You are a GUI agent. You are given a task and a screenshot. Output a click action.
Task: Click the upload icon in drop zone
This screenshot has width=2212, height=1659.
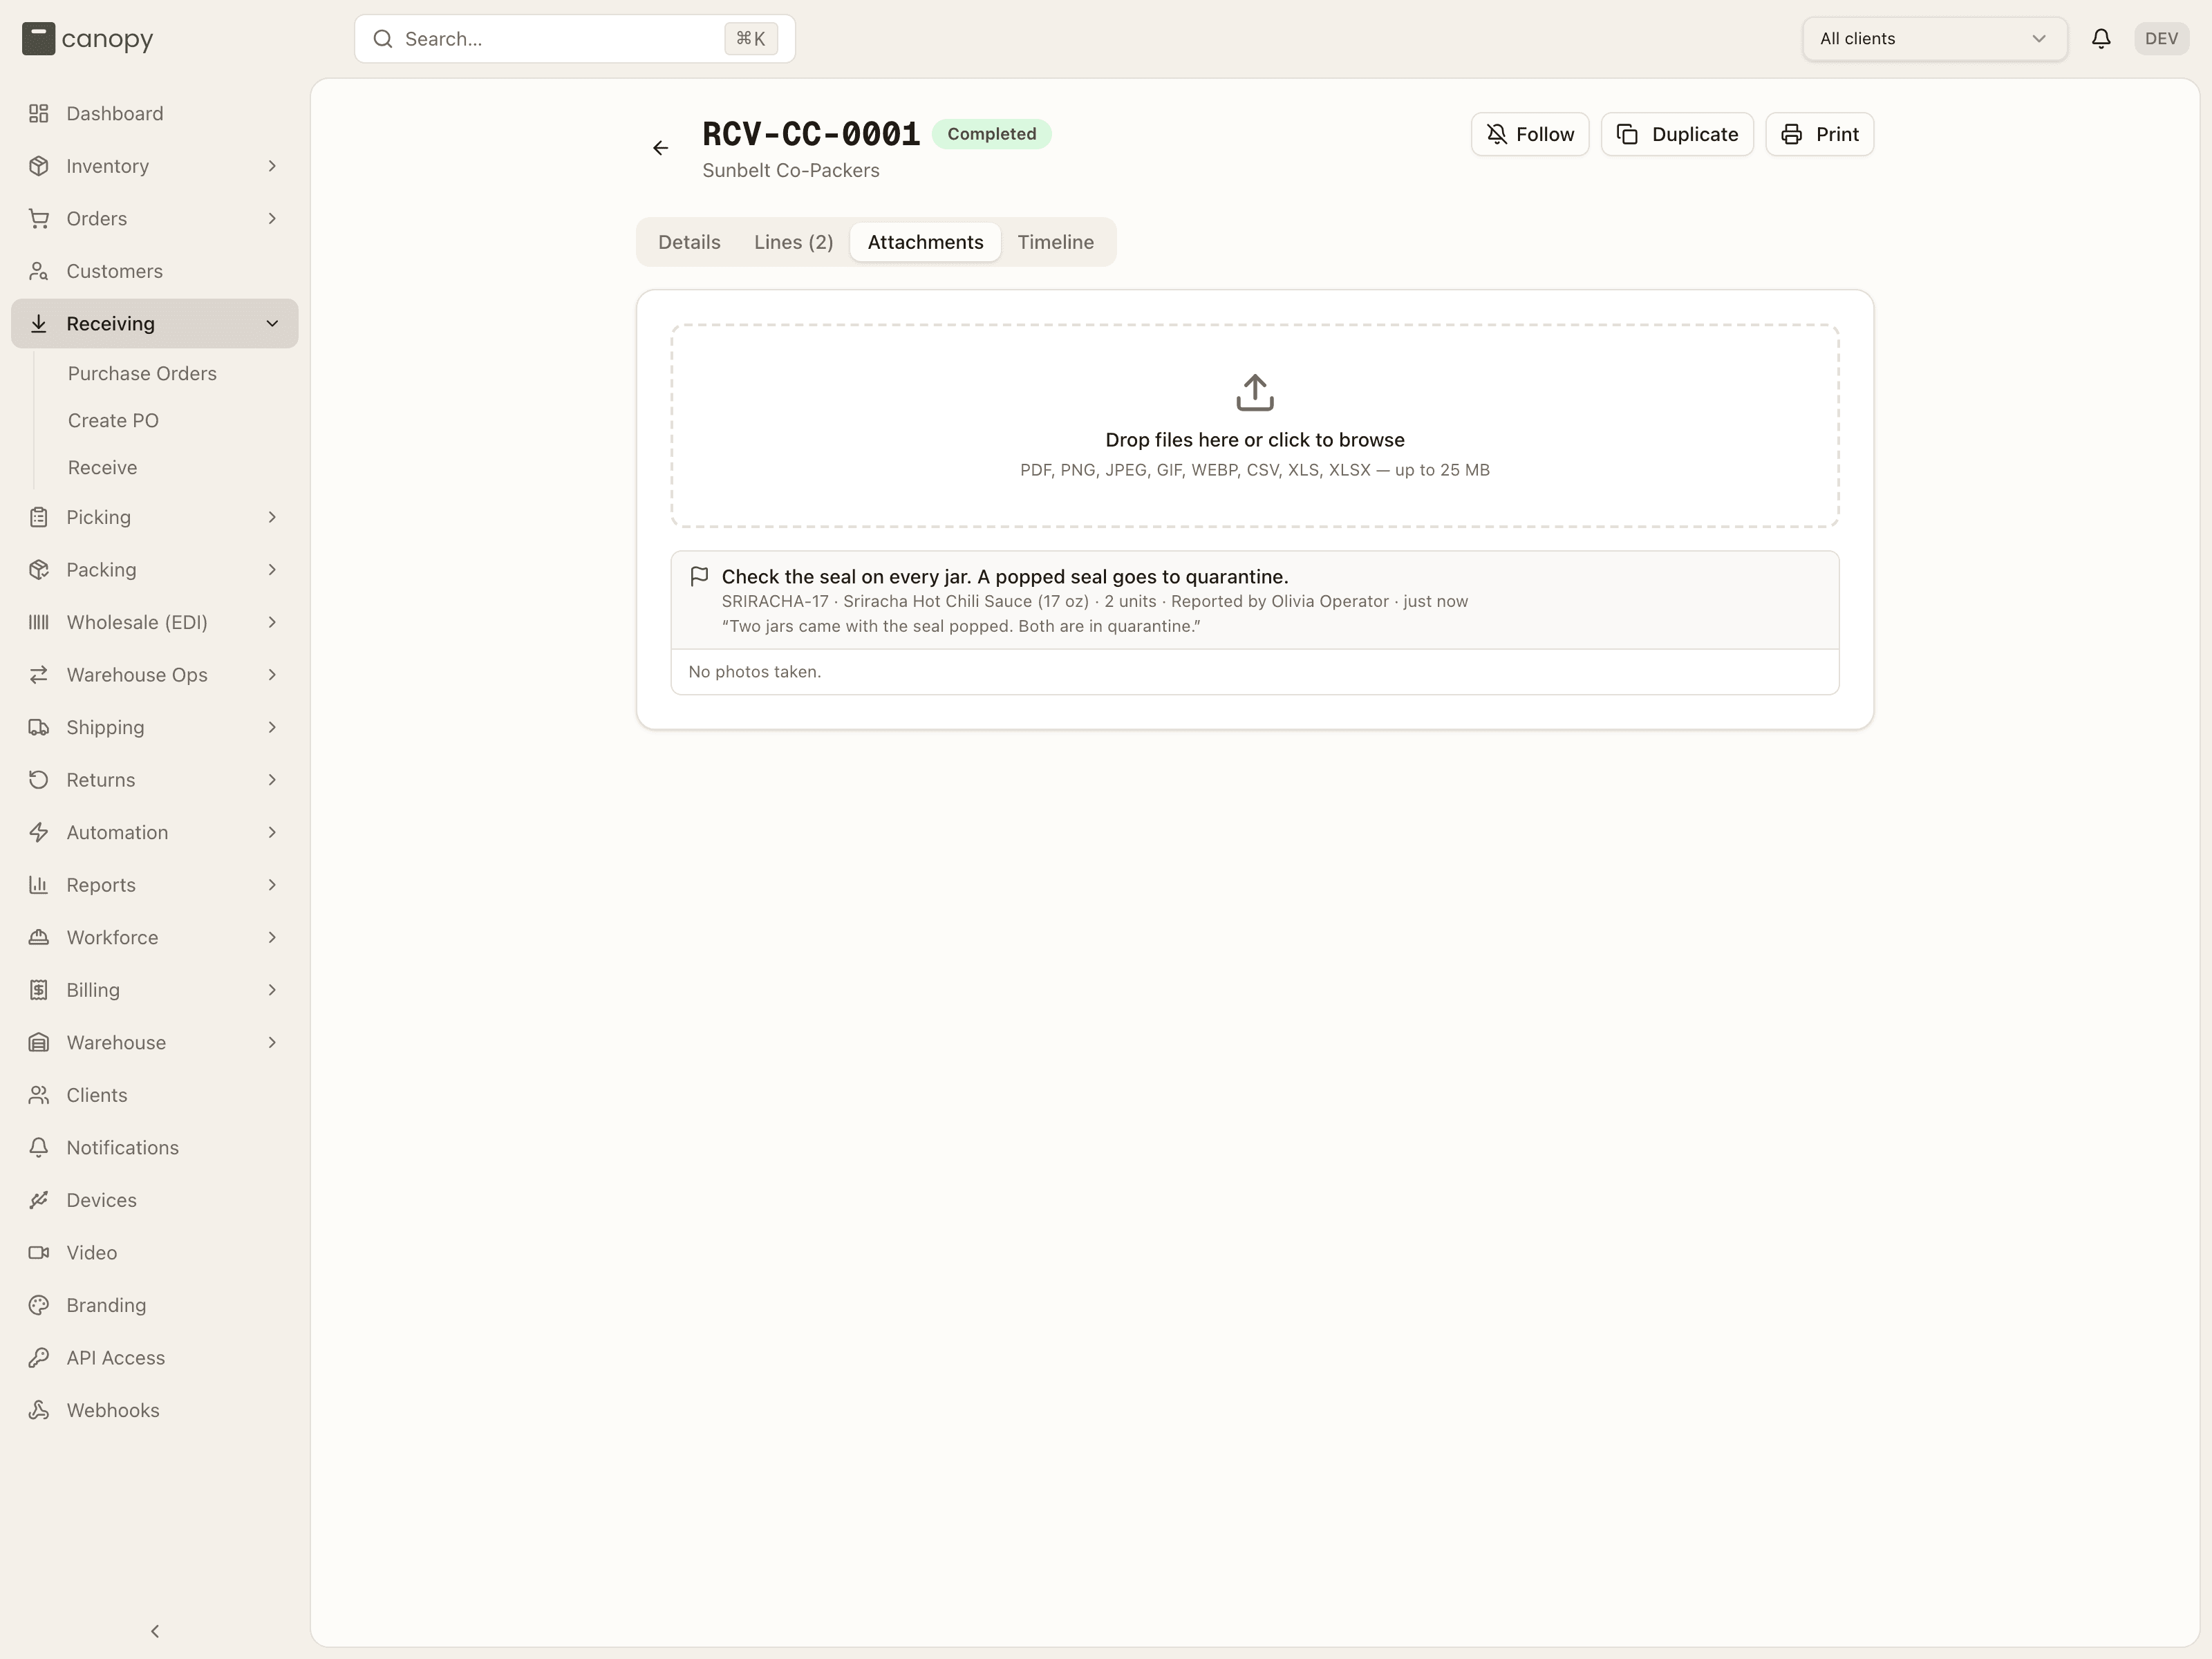[1254, 392]
